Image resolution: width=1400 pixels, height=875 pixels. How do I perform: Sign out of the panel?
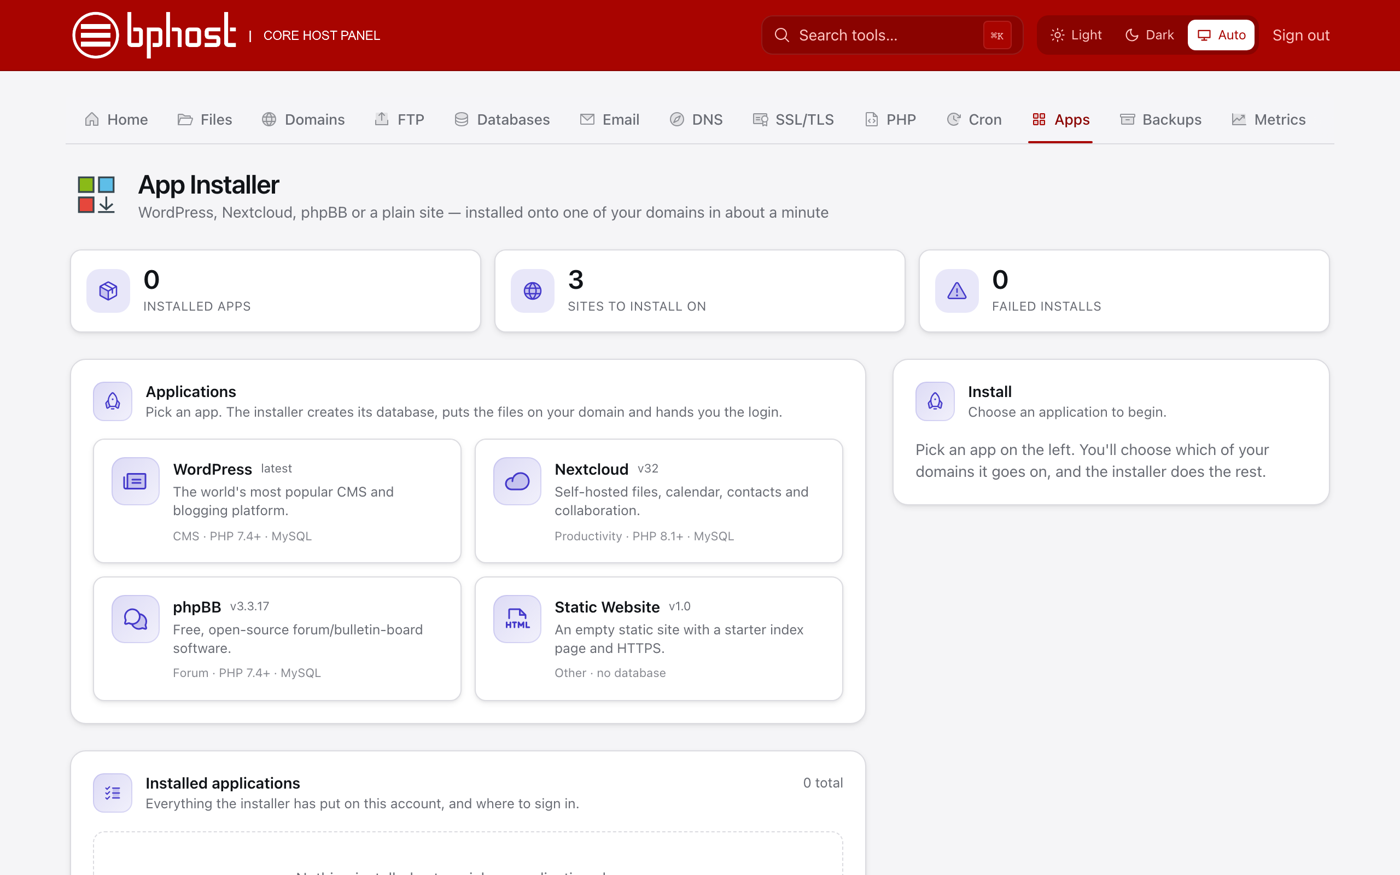pyautogui.click(x=1301, y=35)
